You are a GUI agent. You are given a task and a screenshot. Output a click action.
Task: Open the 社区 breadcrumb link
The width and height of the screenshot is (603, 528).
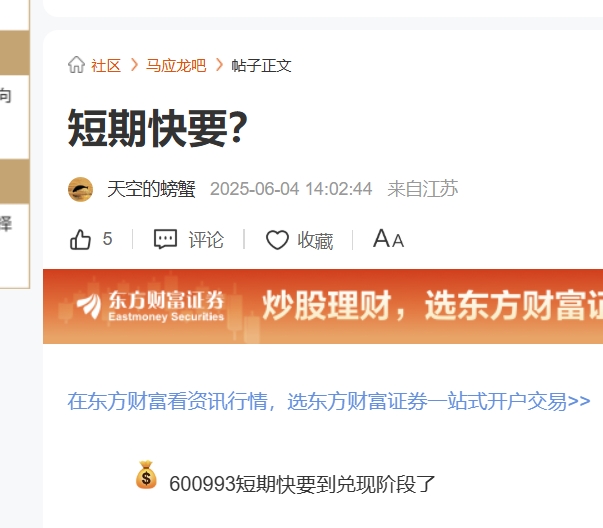(106, 66)
